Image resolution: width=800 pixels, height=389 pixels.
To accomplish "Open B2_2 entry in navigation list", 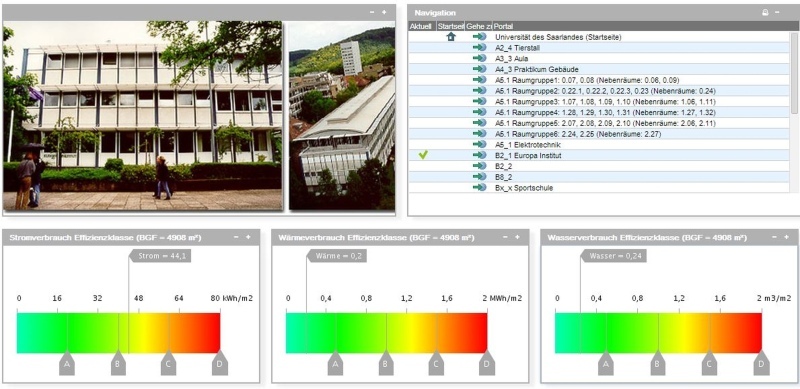I will (504, 166).
